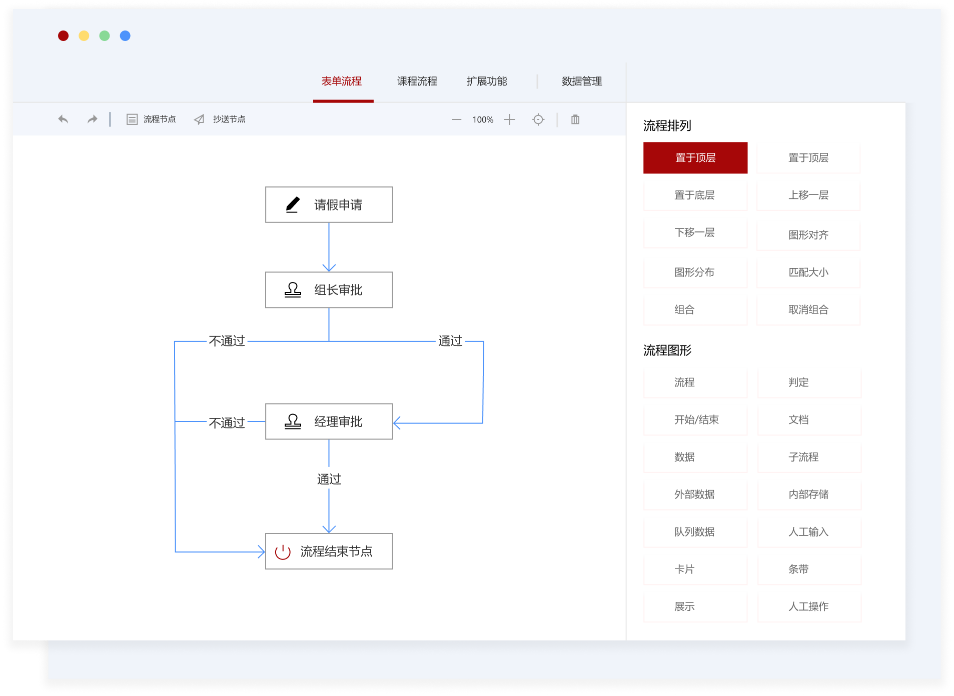The height and width of the screenshot is (696, 954).
Task: Click the center-canvas crosshair icon
Action: click(538, 119)
